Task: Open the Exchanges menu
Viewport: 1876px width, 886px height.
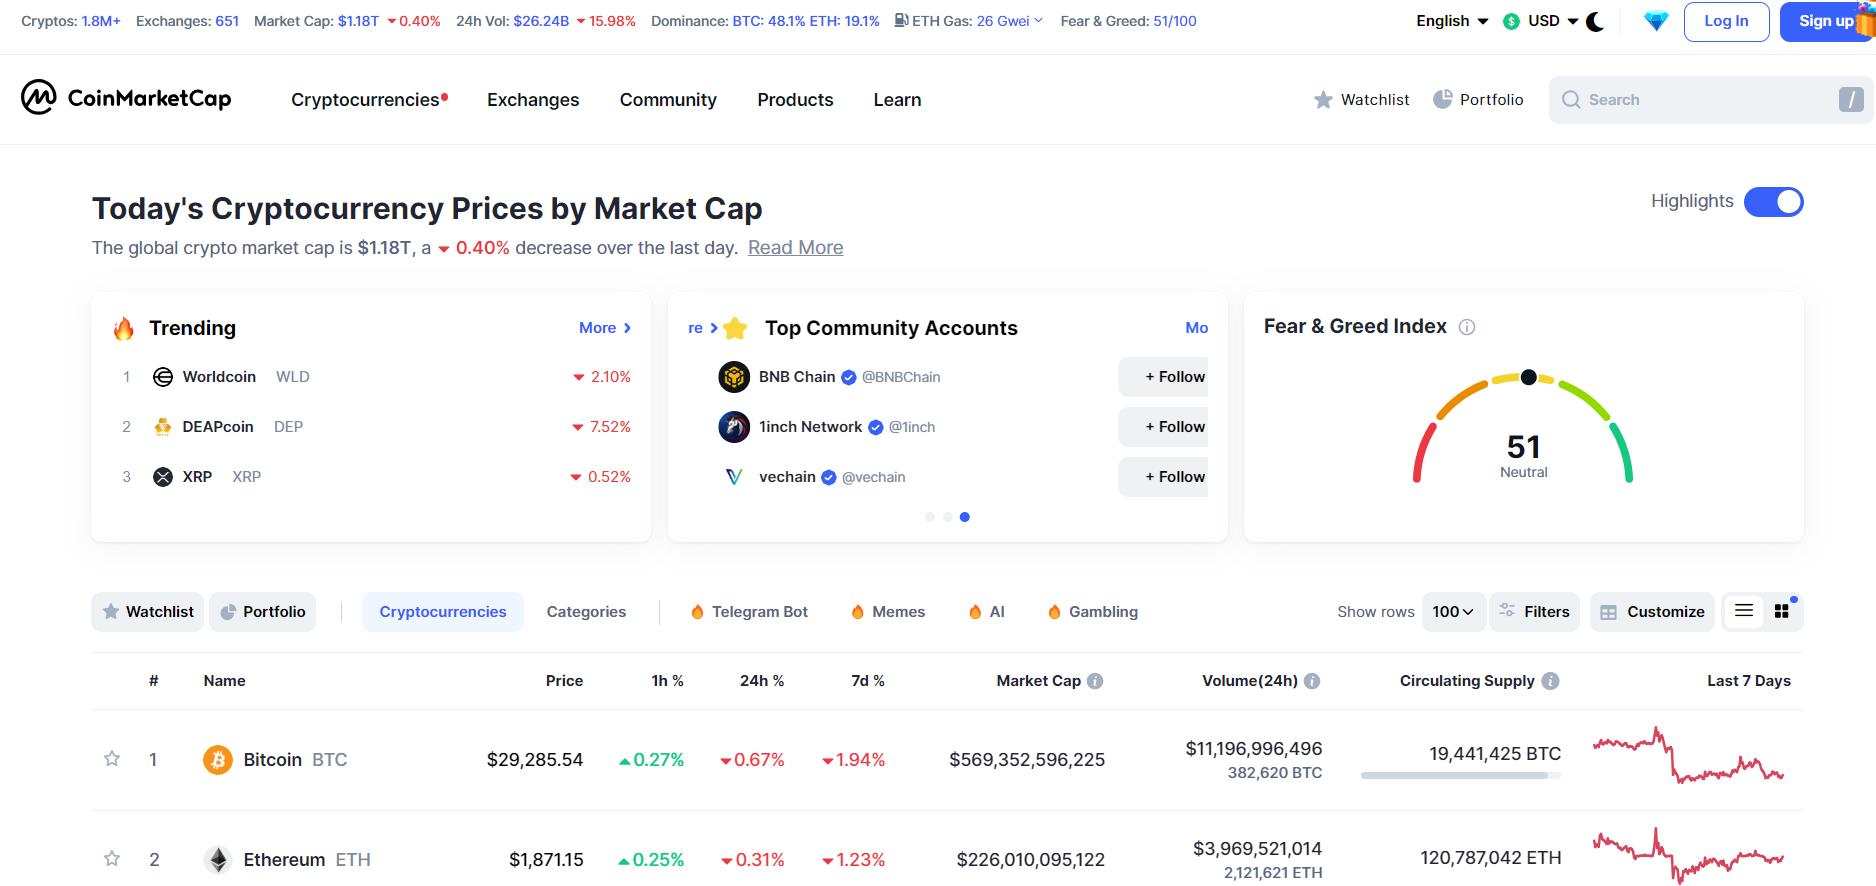Action: (x=533, y=100)
